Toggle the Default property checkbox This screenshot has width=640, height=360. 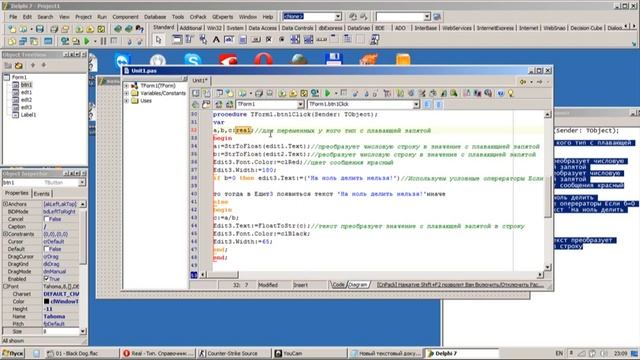[47, 249]
